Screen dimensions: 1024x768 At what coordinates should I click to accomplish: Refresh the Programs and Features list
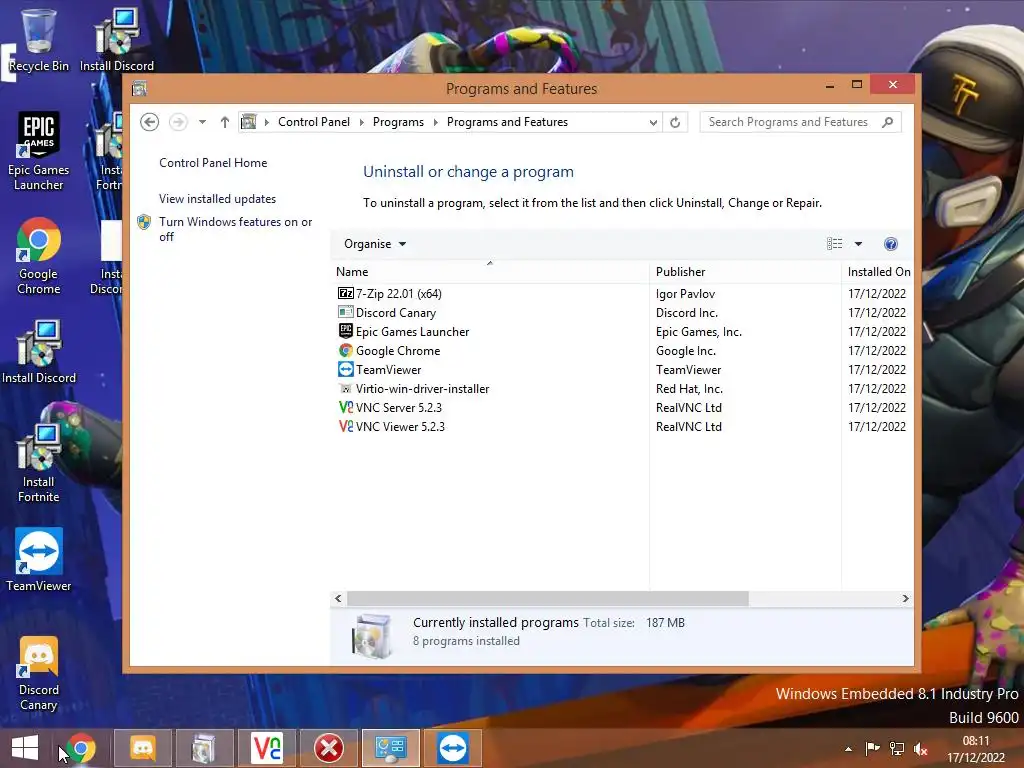pos(675,122)
